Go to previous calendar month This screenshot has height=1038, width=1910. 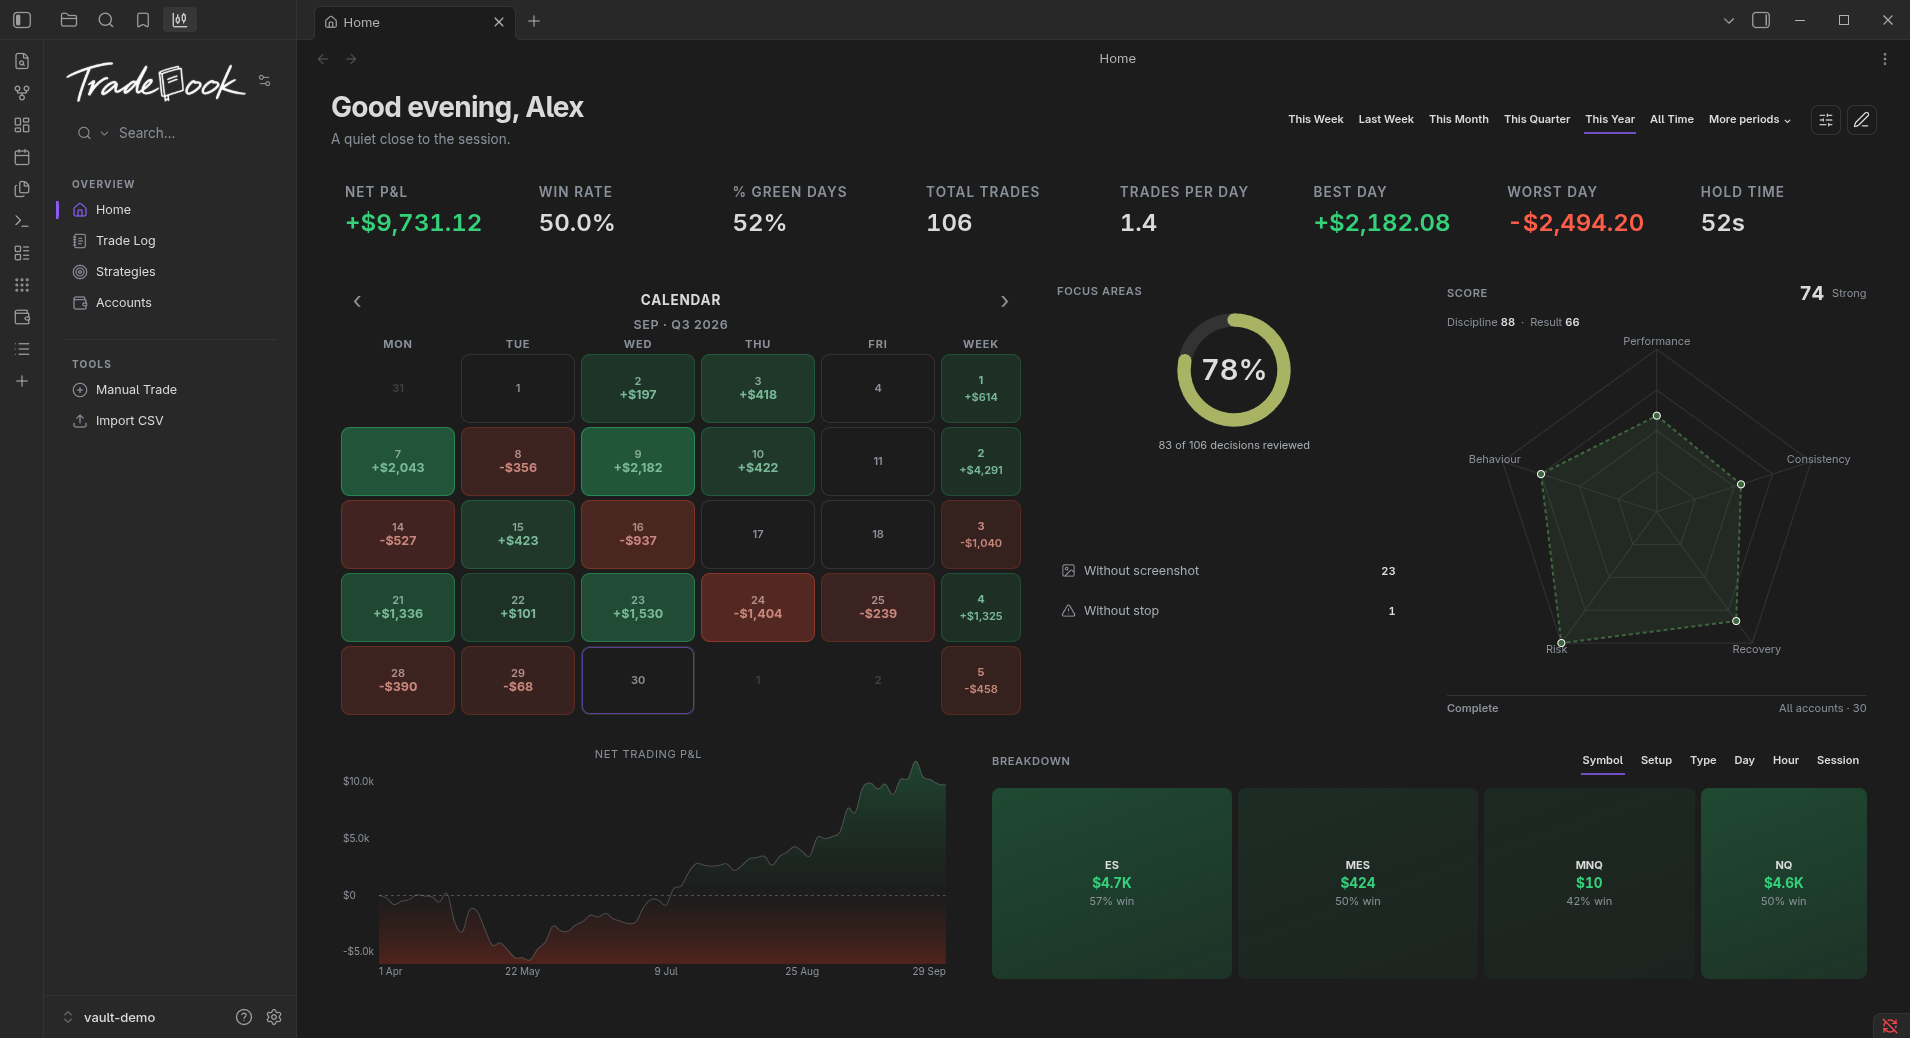pos(357,301)
